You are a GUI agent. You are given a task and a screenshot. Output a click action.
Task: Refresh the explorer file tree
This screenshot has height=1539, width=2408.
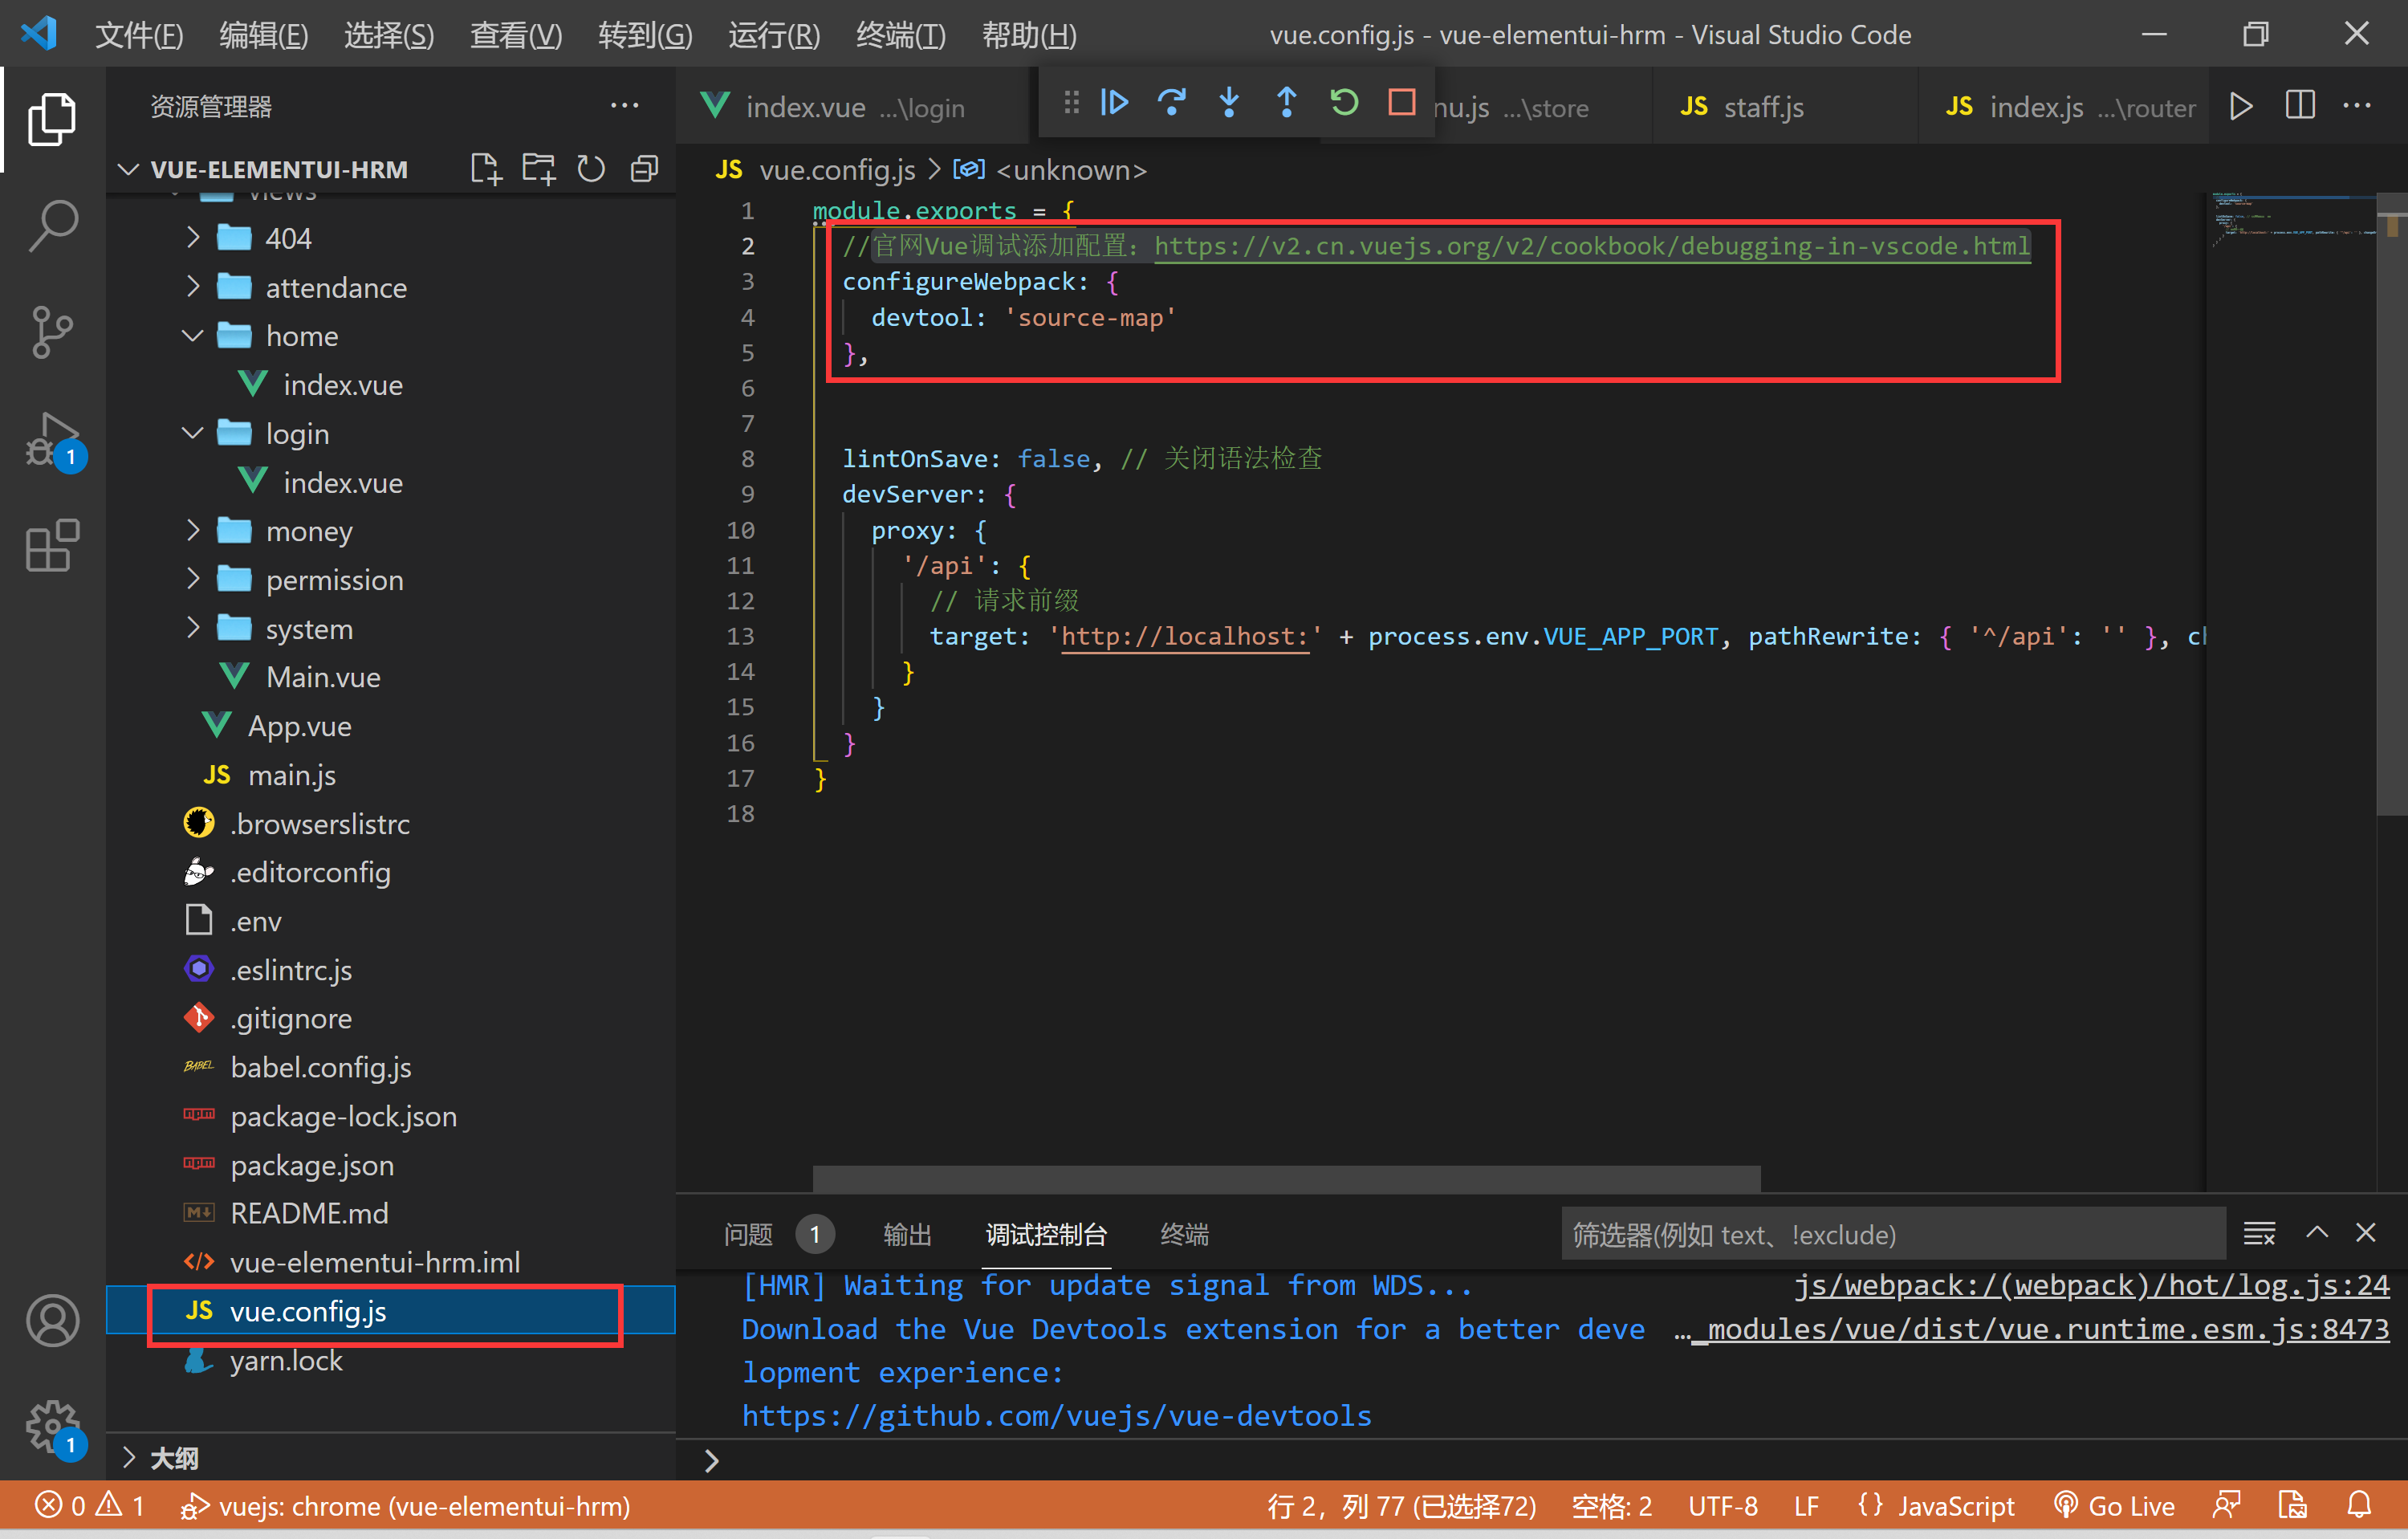[591, 169]
